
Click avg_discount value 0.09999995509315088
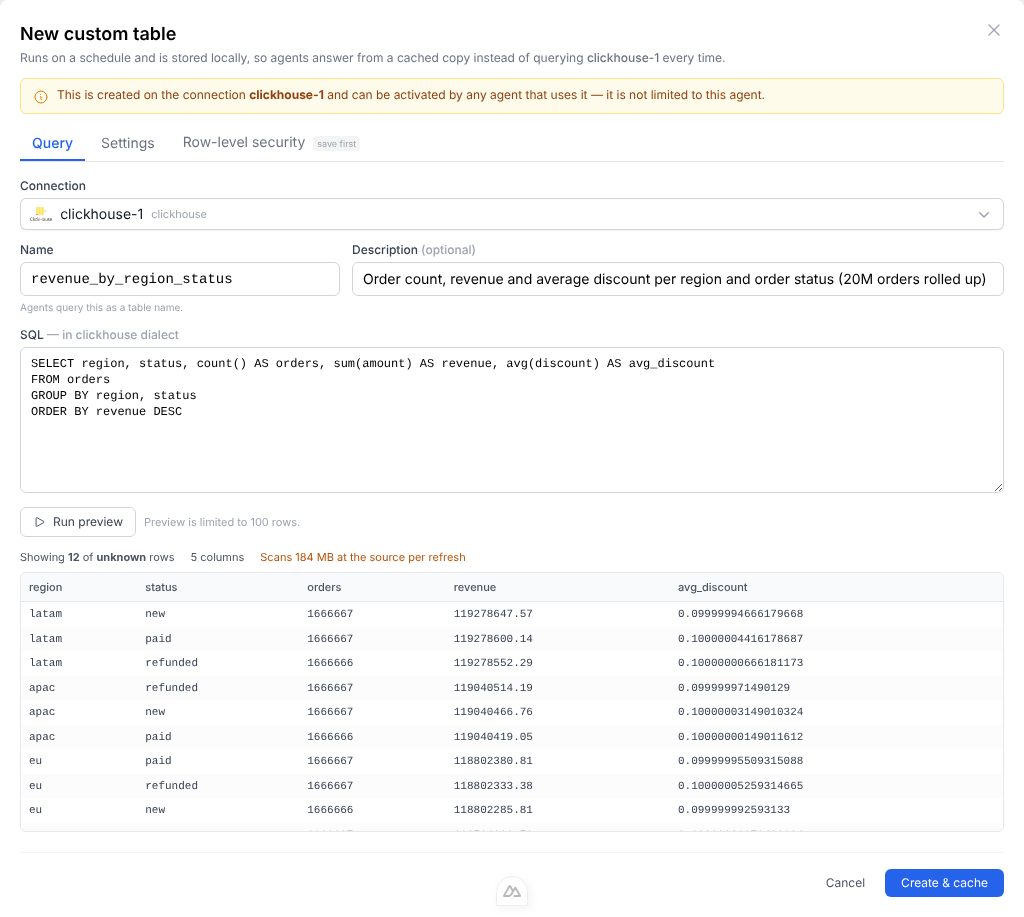coord(740,760)
